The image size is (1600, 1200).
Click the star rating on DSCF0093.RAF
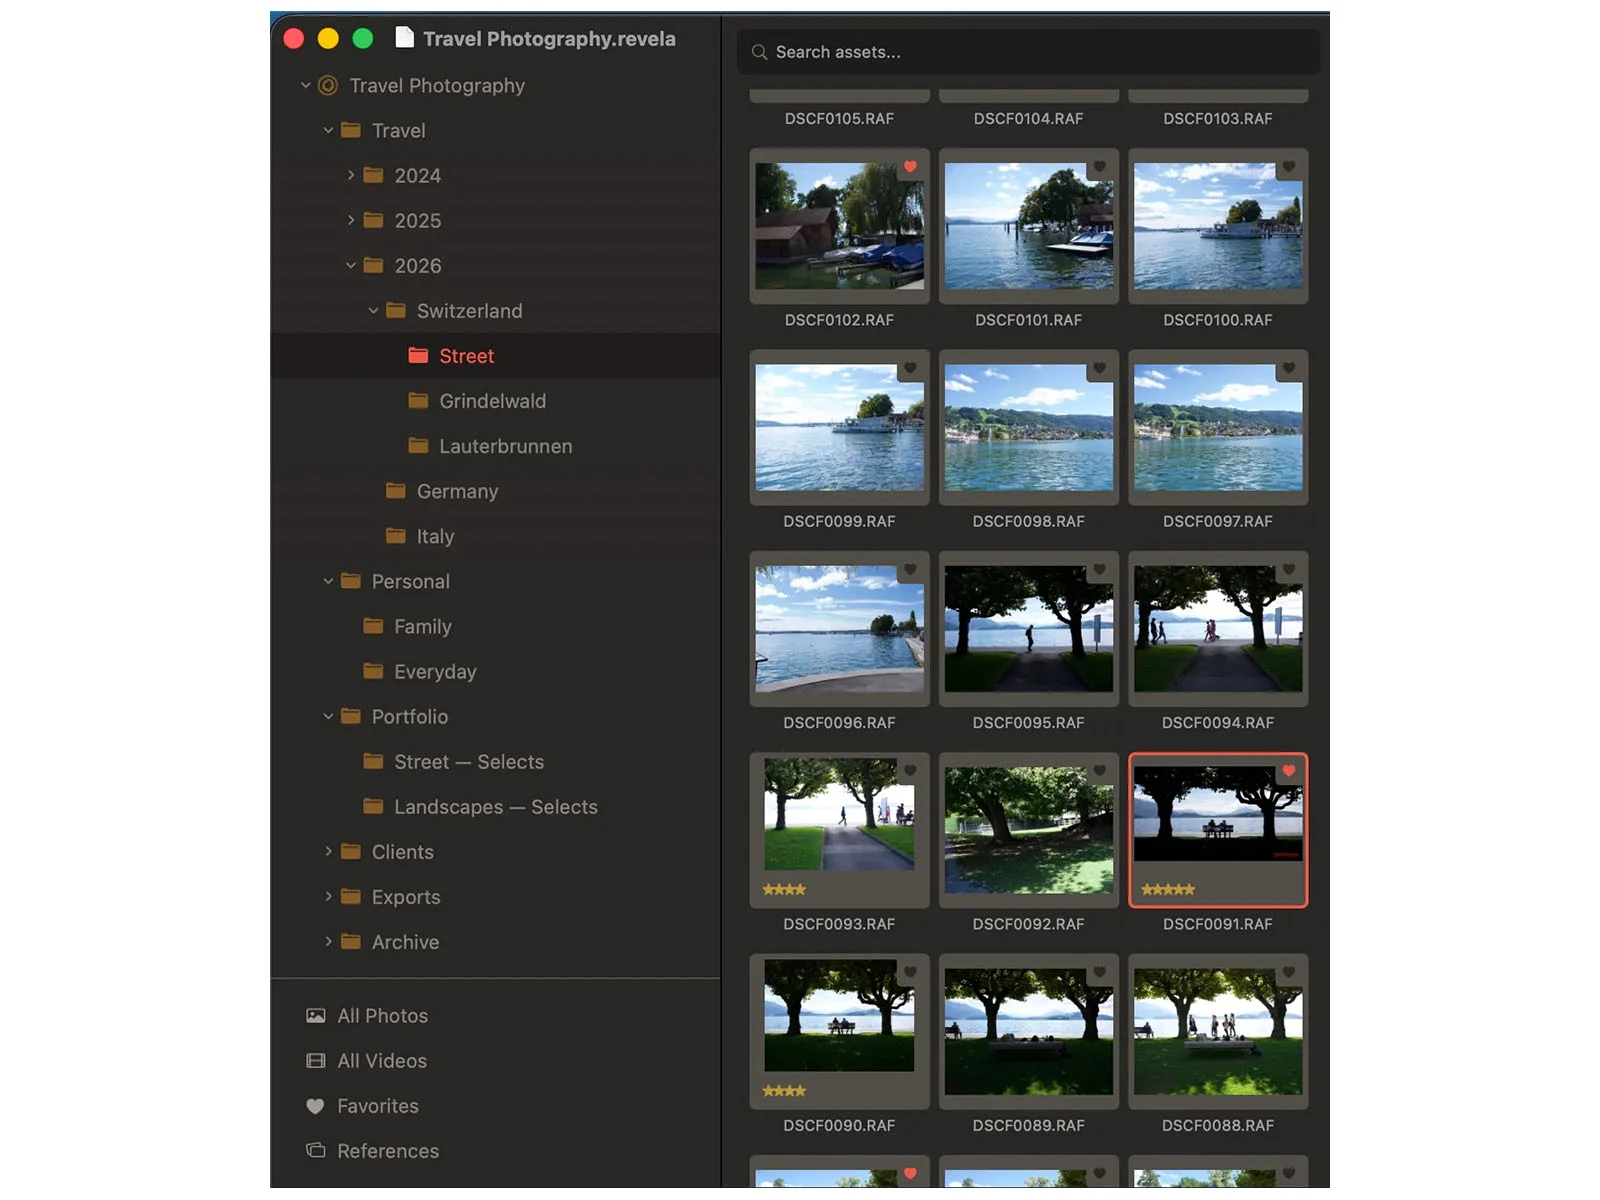[x=784, y=889]
